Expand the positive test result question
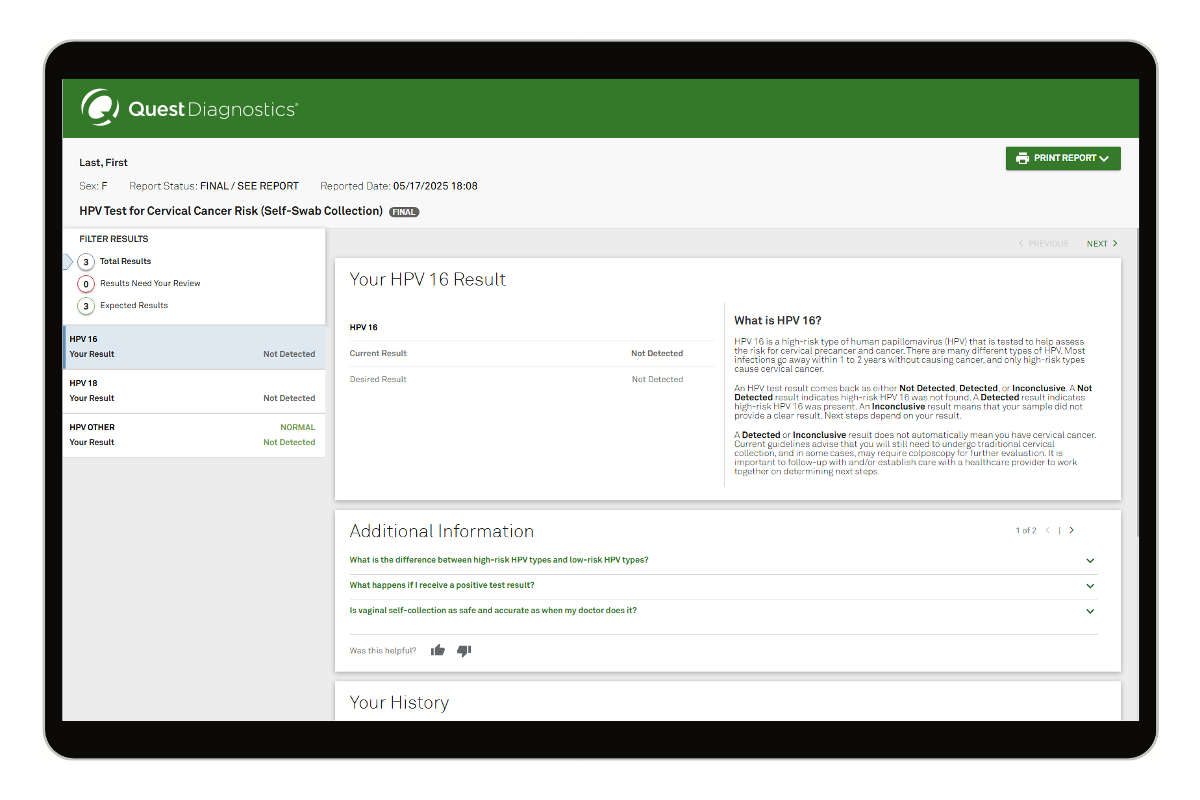 click(x=1090, y=586)
